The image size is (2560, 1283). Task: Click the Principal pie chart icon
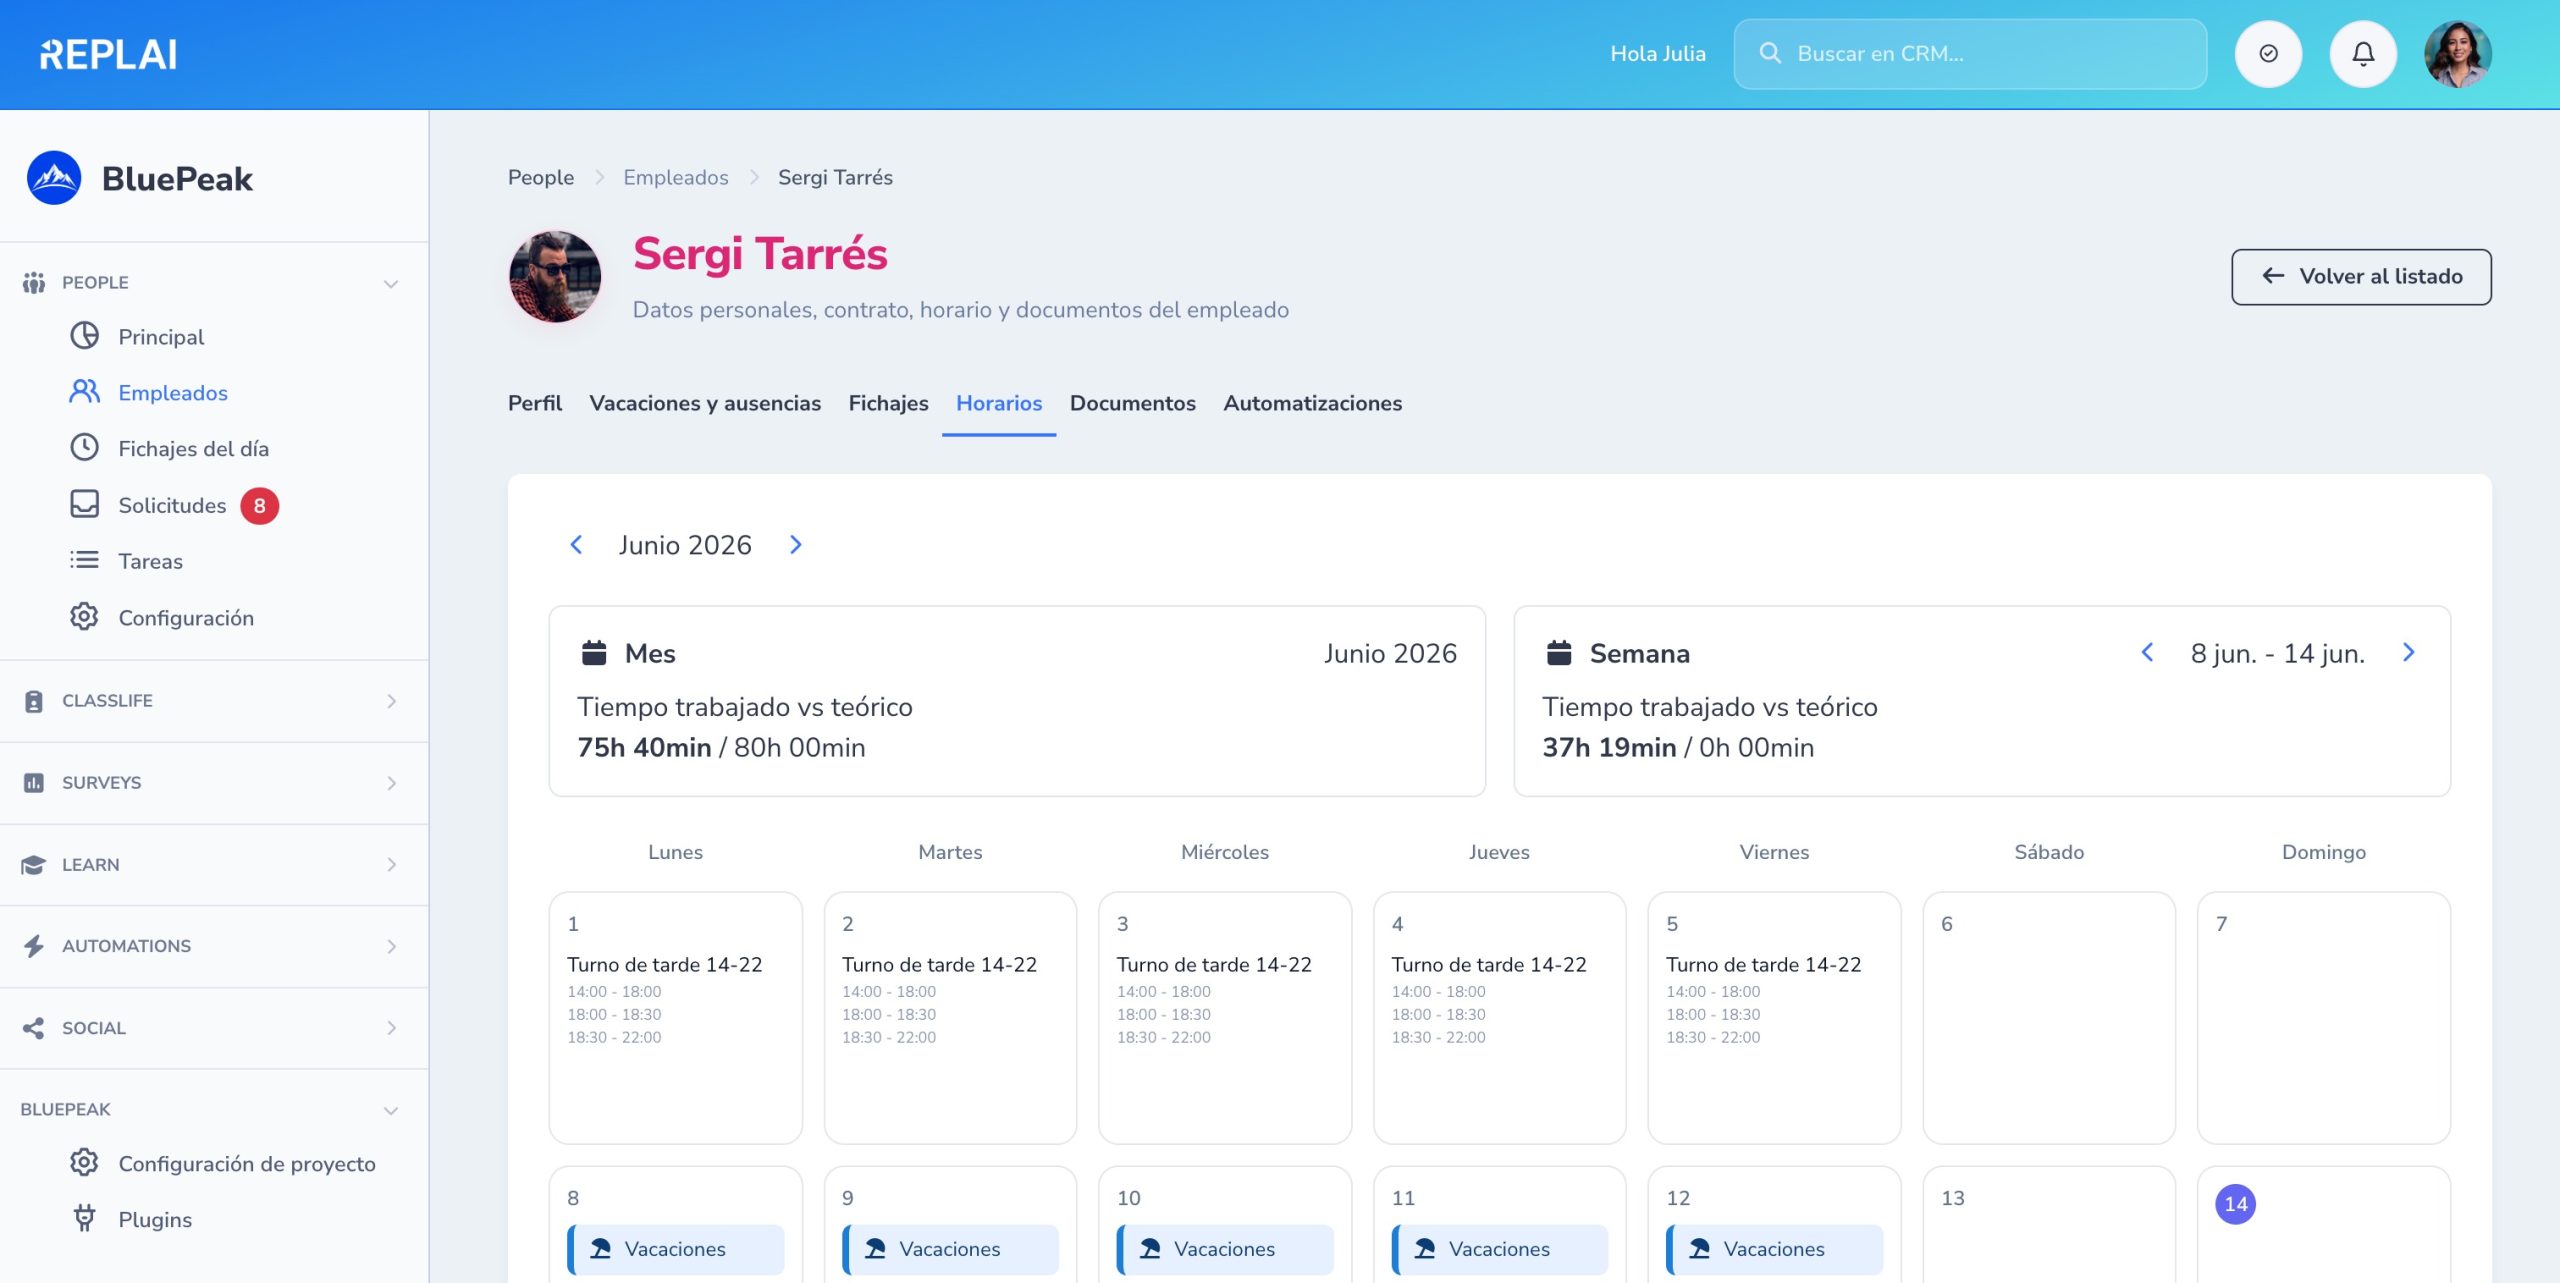[84, 336]
